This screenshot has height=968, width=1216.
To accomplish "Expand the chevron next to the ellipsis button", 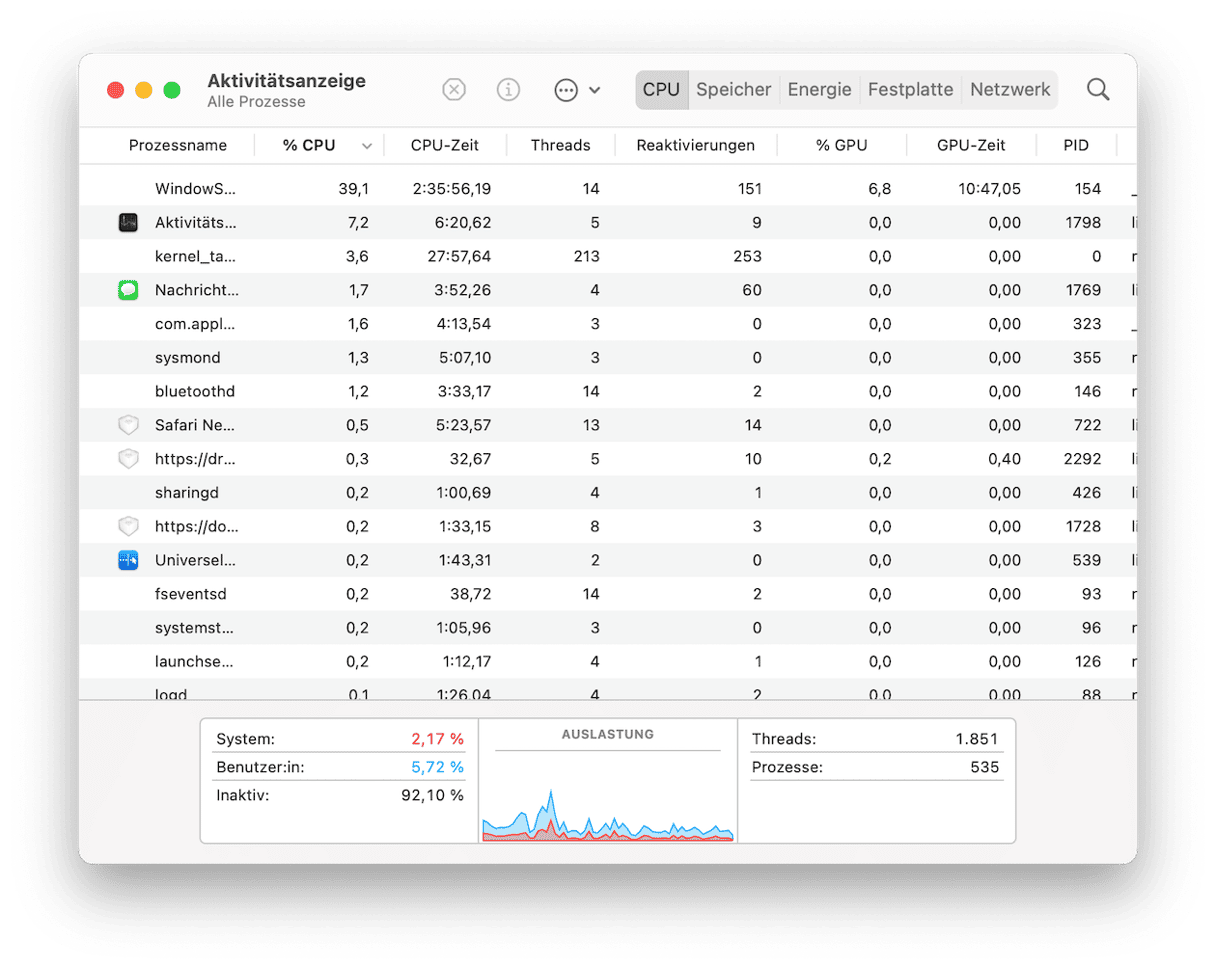I will [595, 90].
